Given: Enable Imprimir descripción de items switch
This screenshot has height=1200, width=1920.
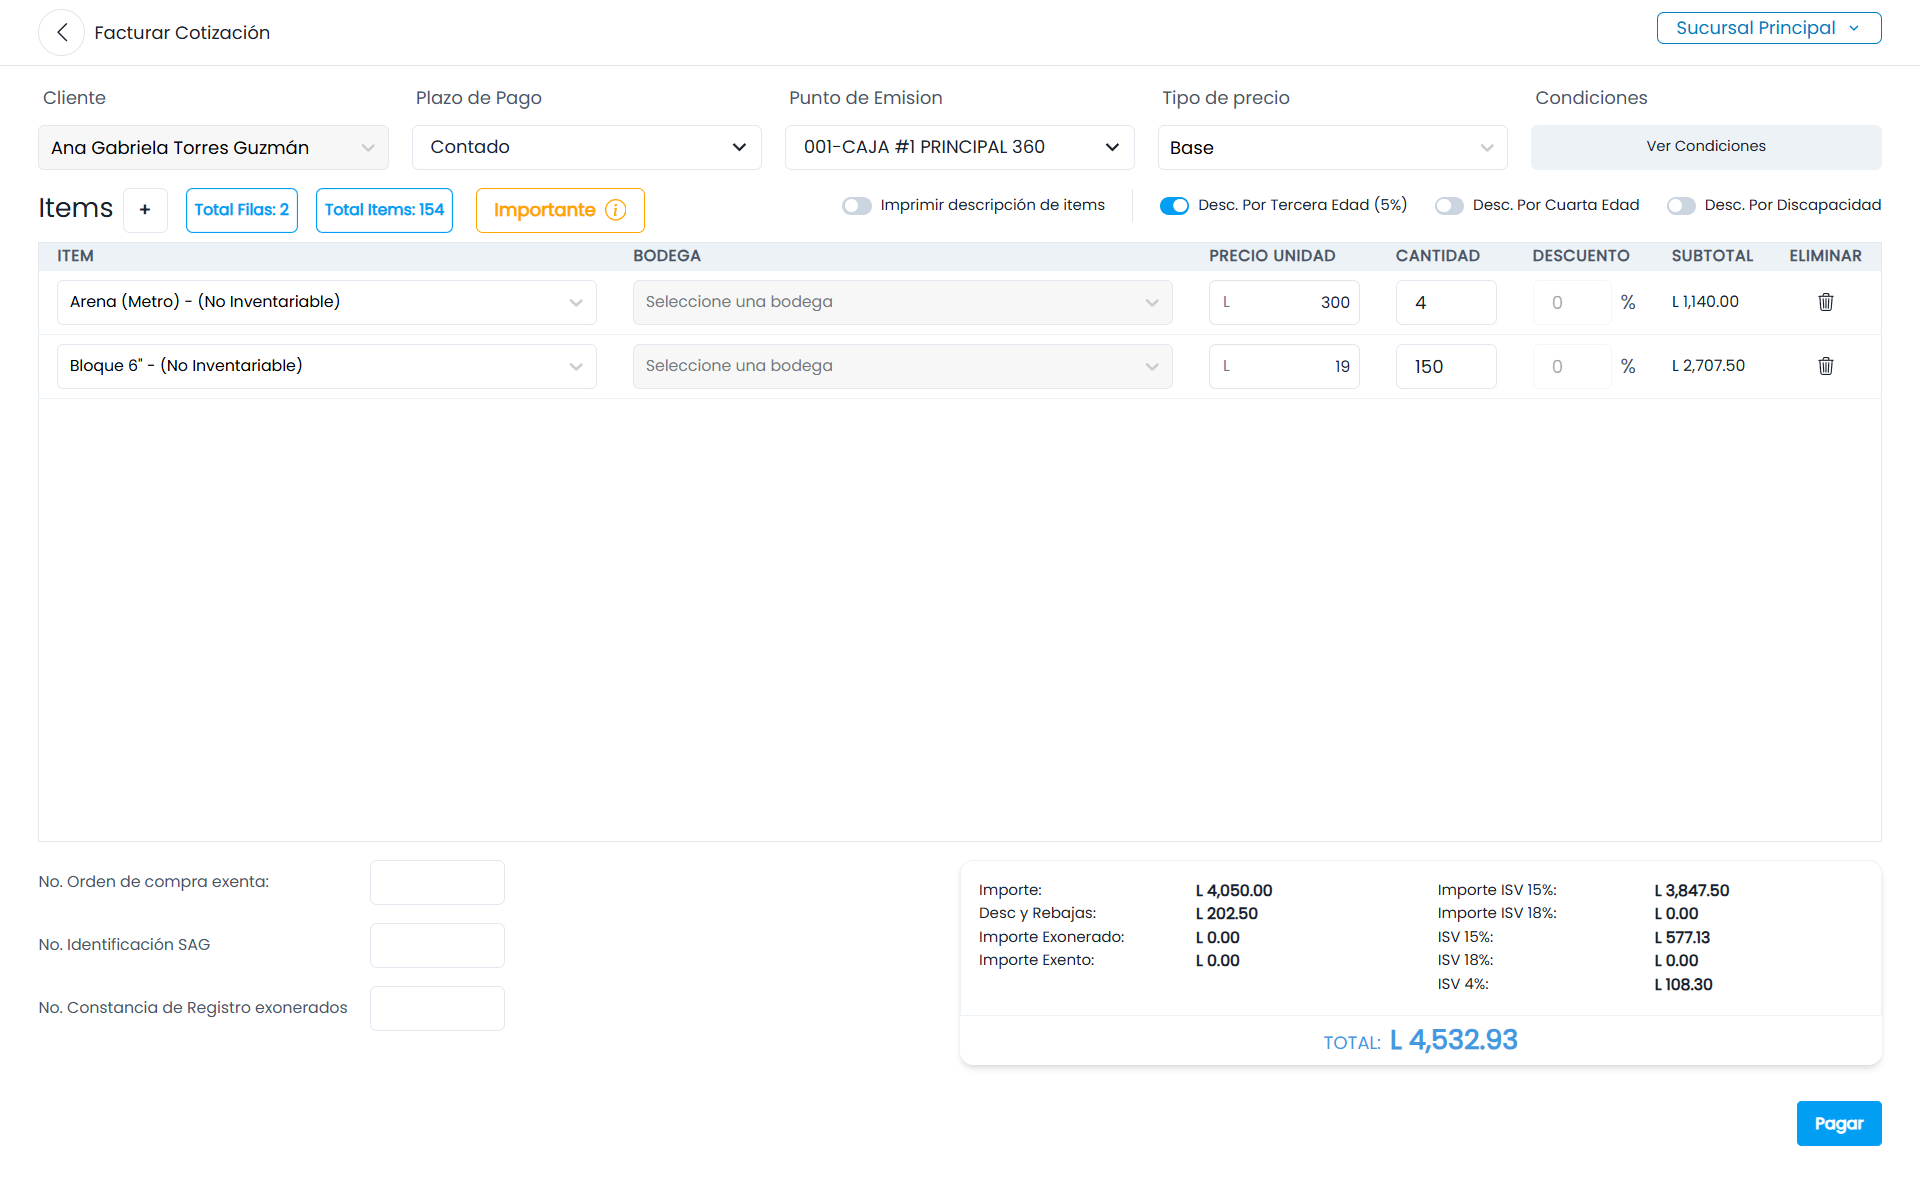Looking at the screenshot, I should pos(857,205).
